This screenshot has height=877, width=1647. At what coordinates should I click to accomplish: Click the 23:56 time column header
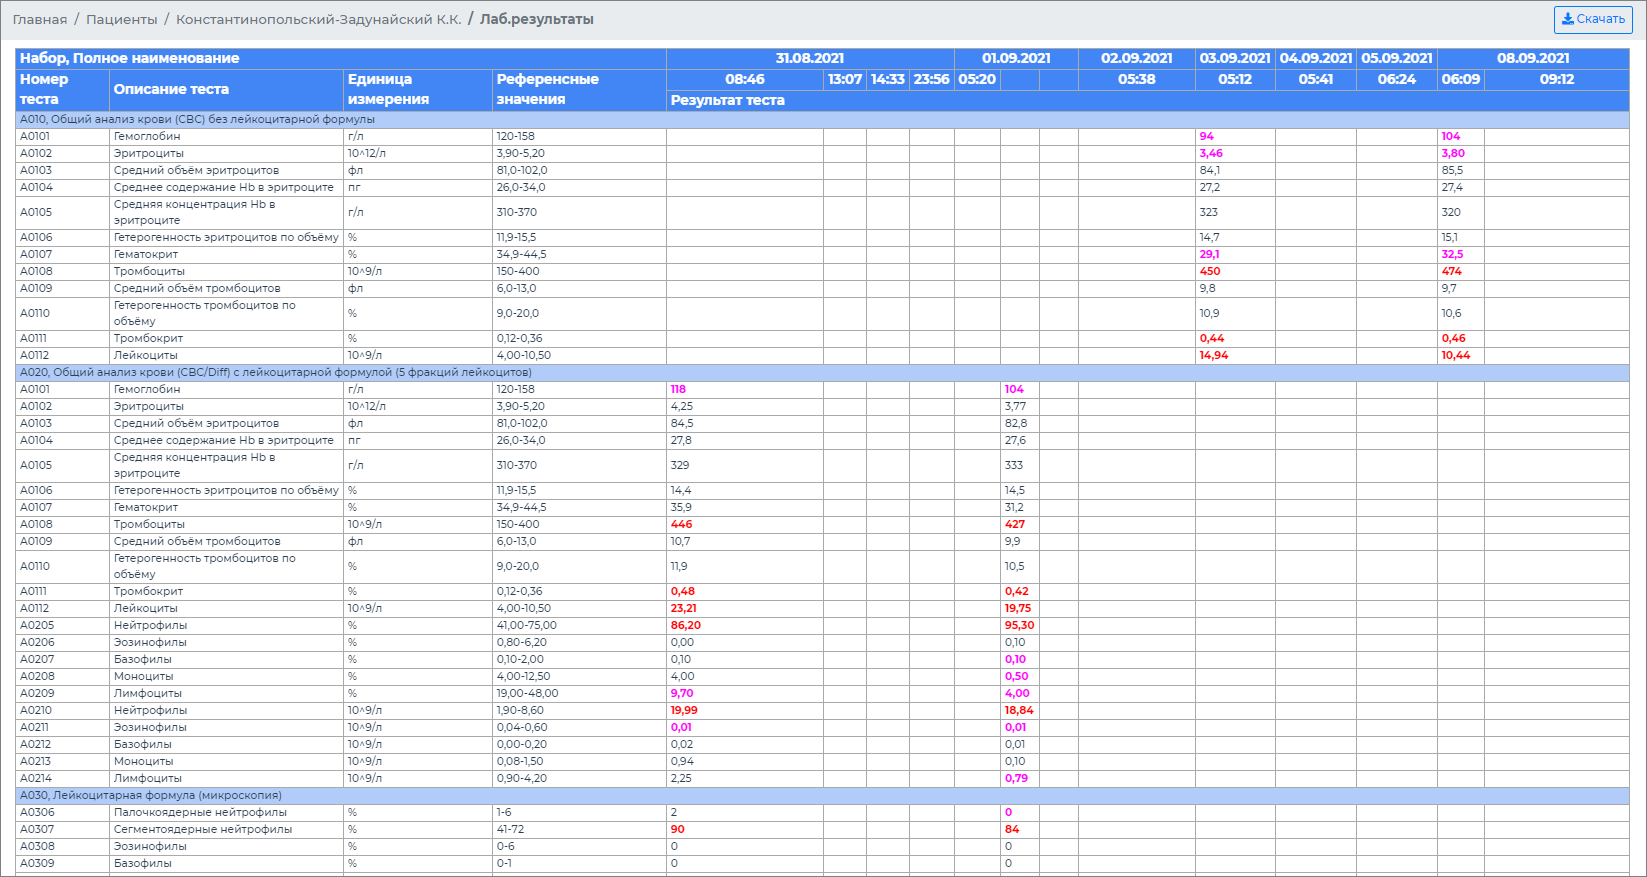coord(931,79)
